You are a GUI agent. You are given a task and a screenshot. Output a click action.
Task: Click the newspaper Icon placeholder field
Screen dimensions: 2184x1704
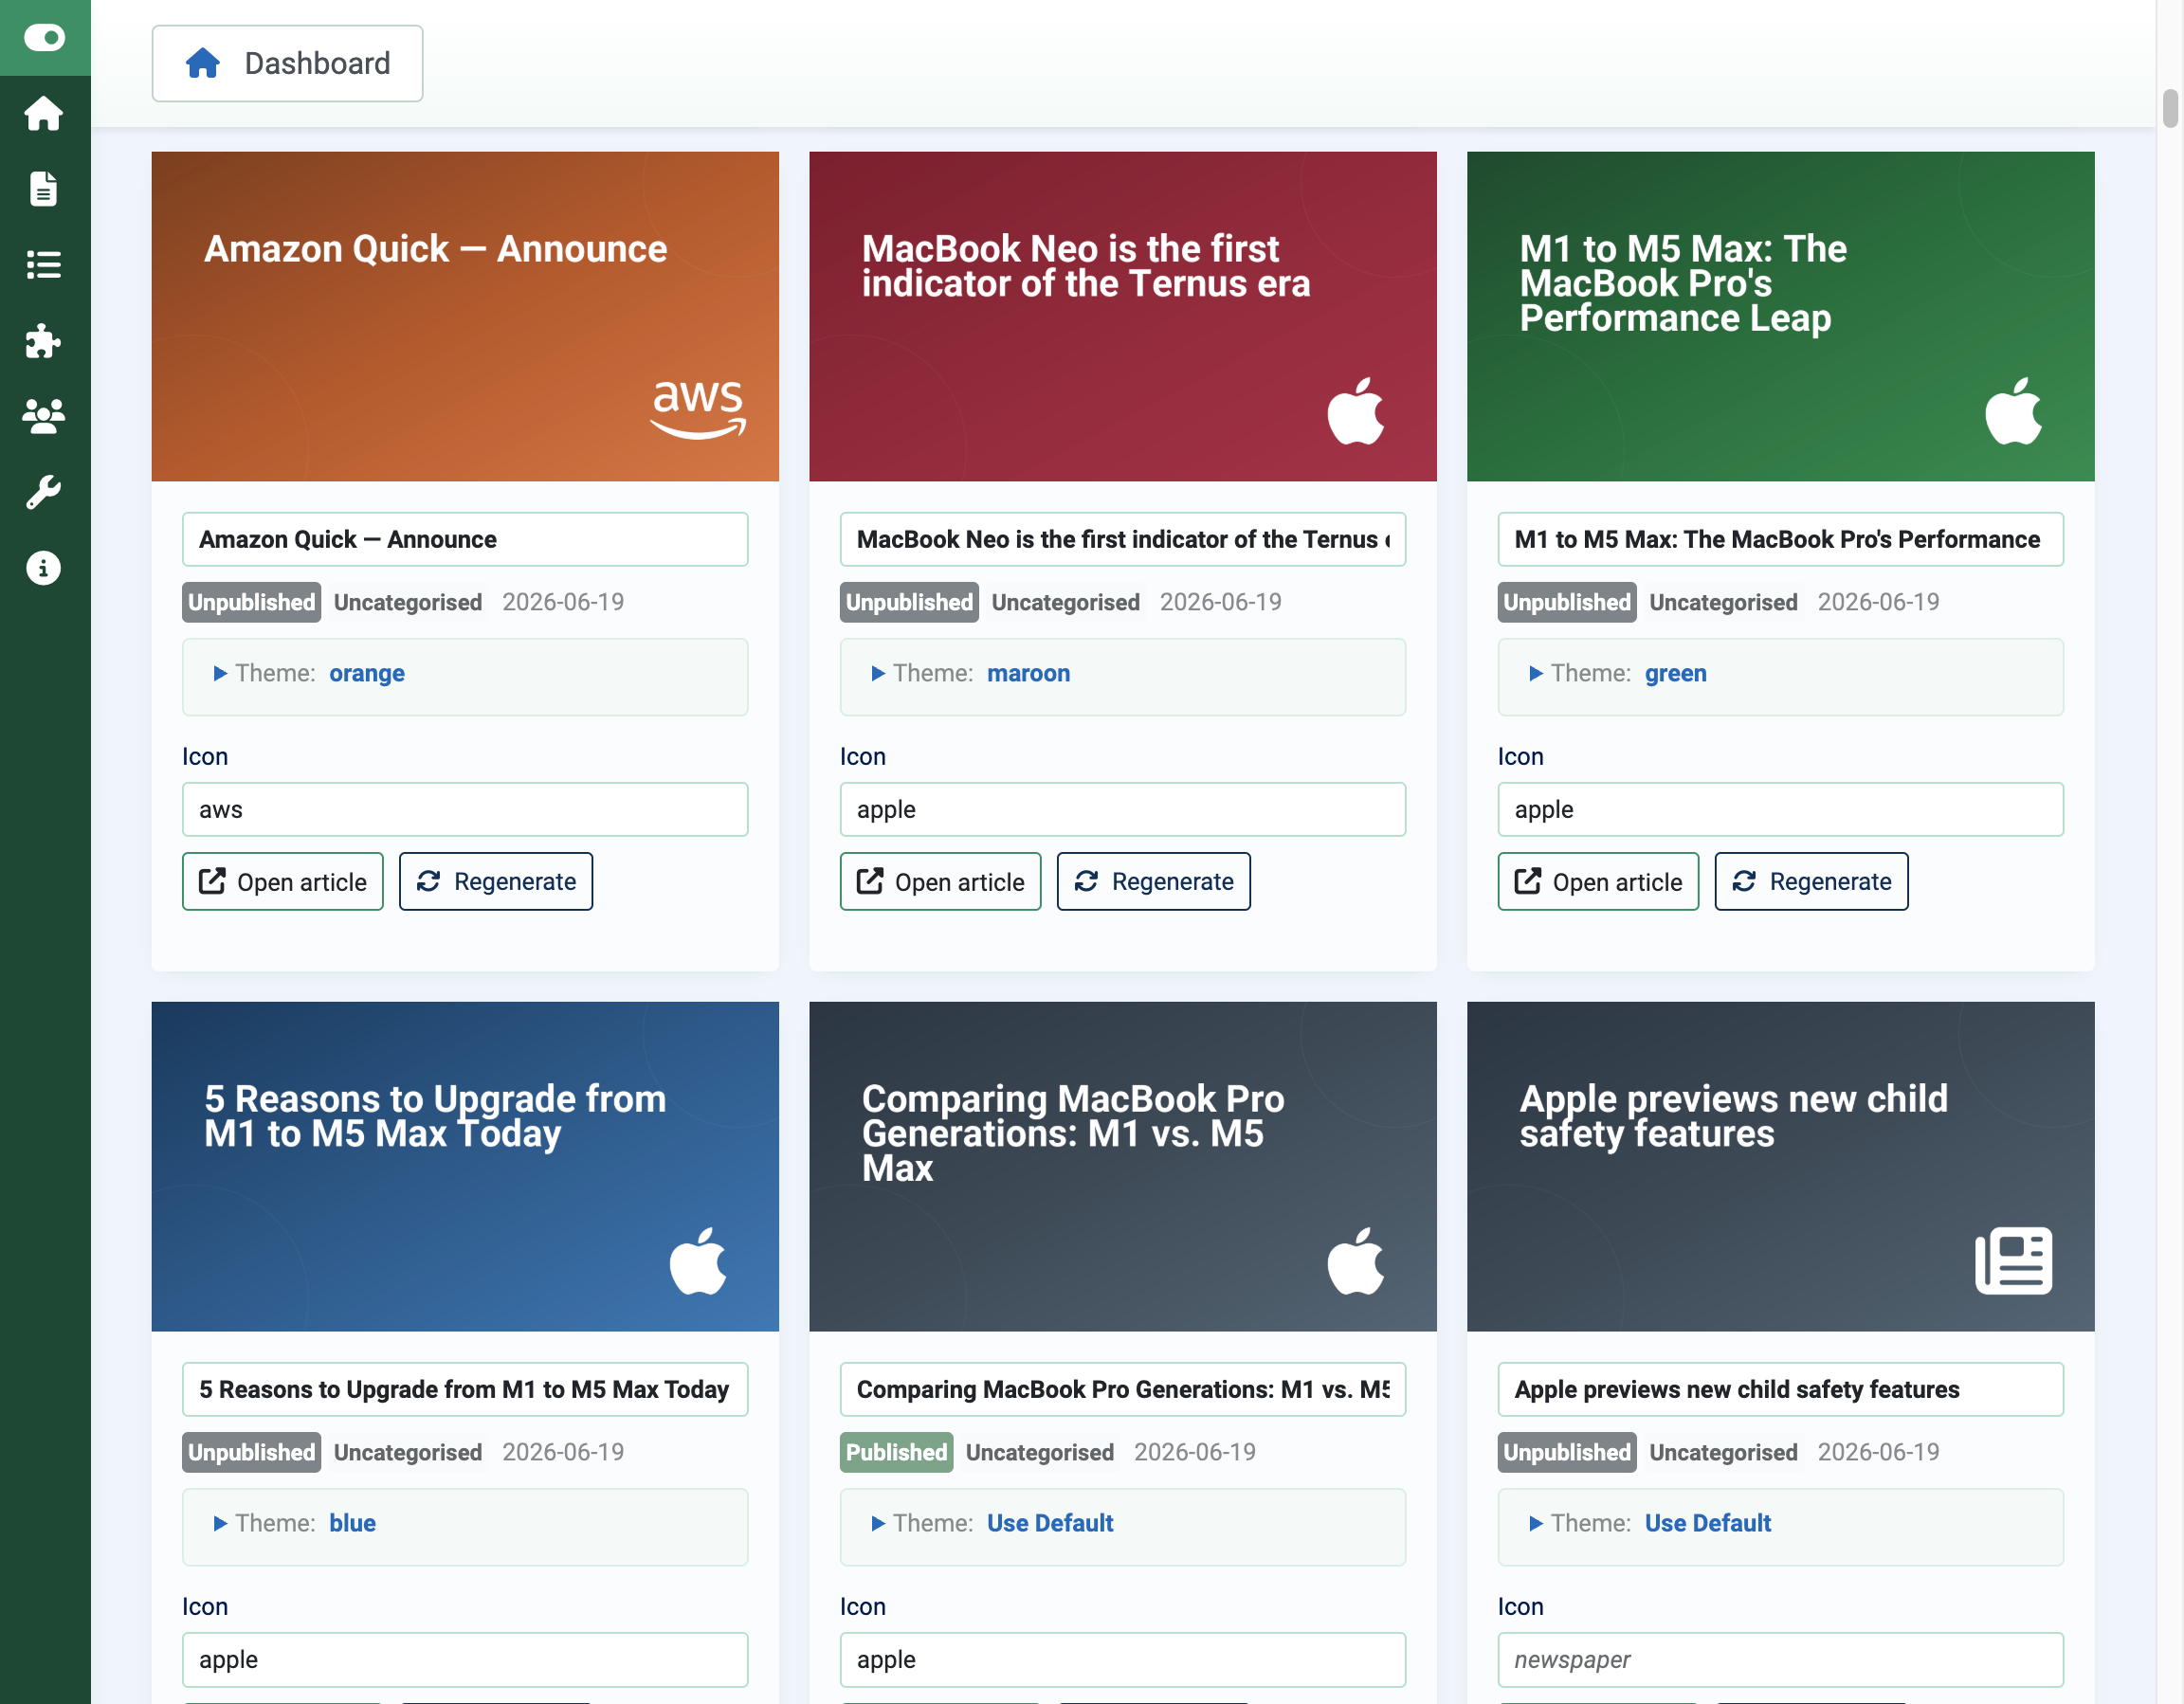[x=1780, y=1659]
